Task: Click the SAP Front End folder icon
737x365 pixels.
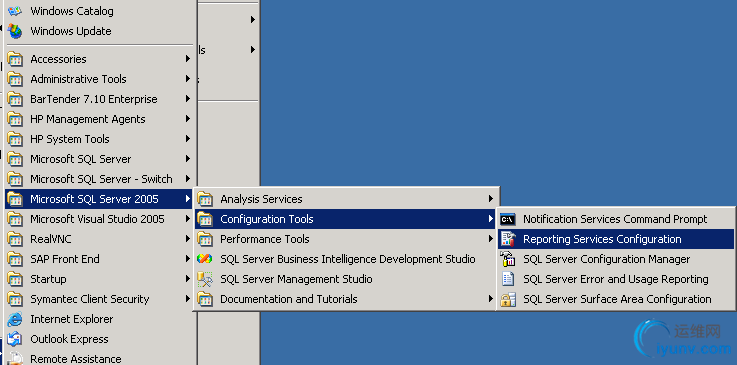Action: pyautogui.click(x=15, y=259)
